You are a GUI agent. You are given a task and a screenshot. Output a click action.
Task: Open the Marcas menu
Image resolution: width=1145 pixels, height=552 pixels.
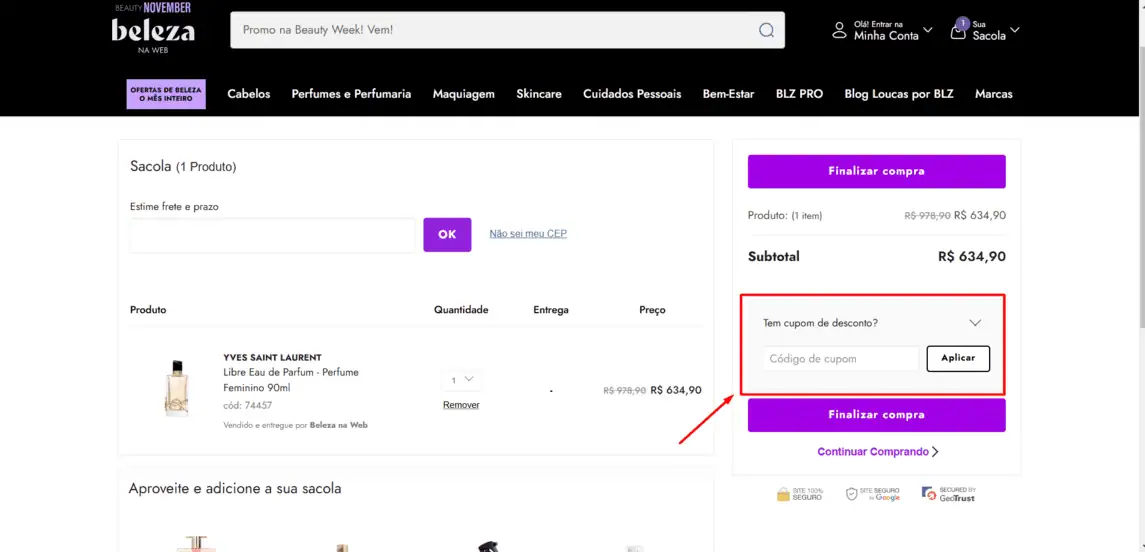coord(994,94)
